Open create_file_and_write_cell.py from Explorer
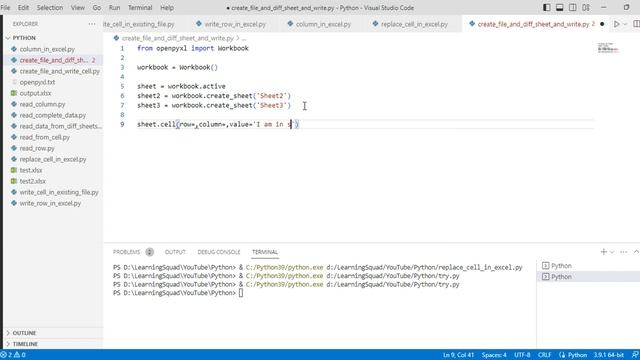 (60, 71)
